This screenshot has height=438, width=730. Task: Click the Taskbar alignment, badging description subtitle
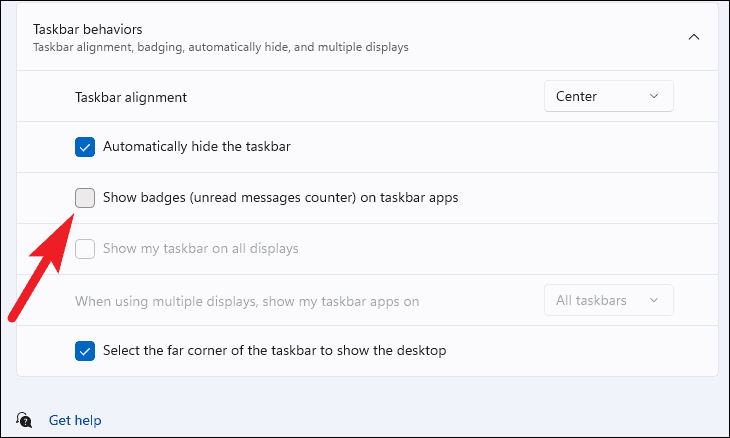tap(221, 47)
